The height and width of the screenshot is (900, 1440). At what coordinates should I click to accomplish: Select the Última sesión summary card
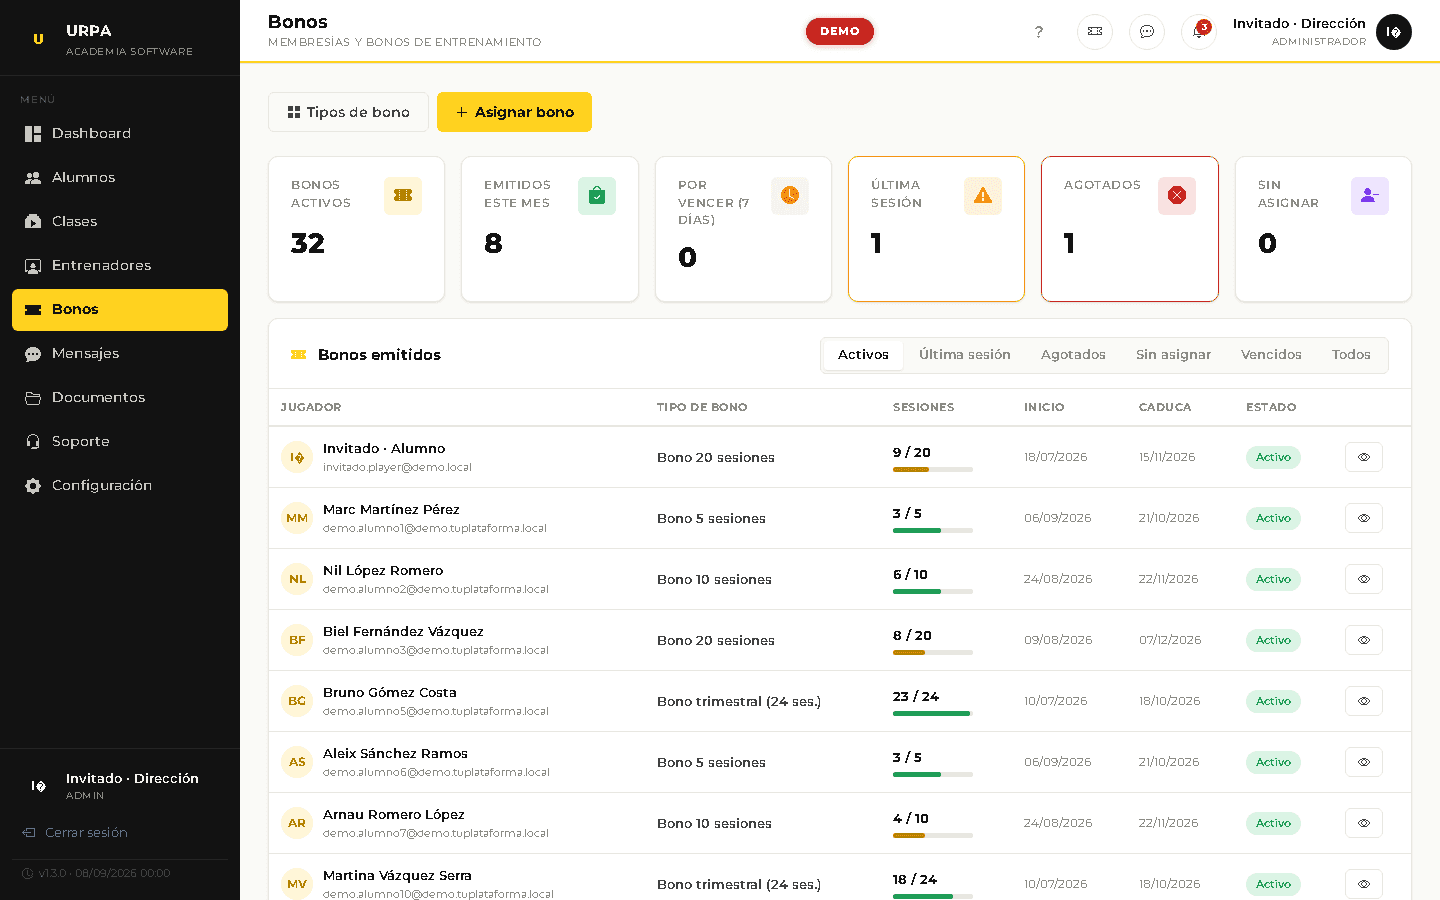[936, 229]
